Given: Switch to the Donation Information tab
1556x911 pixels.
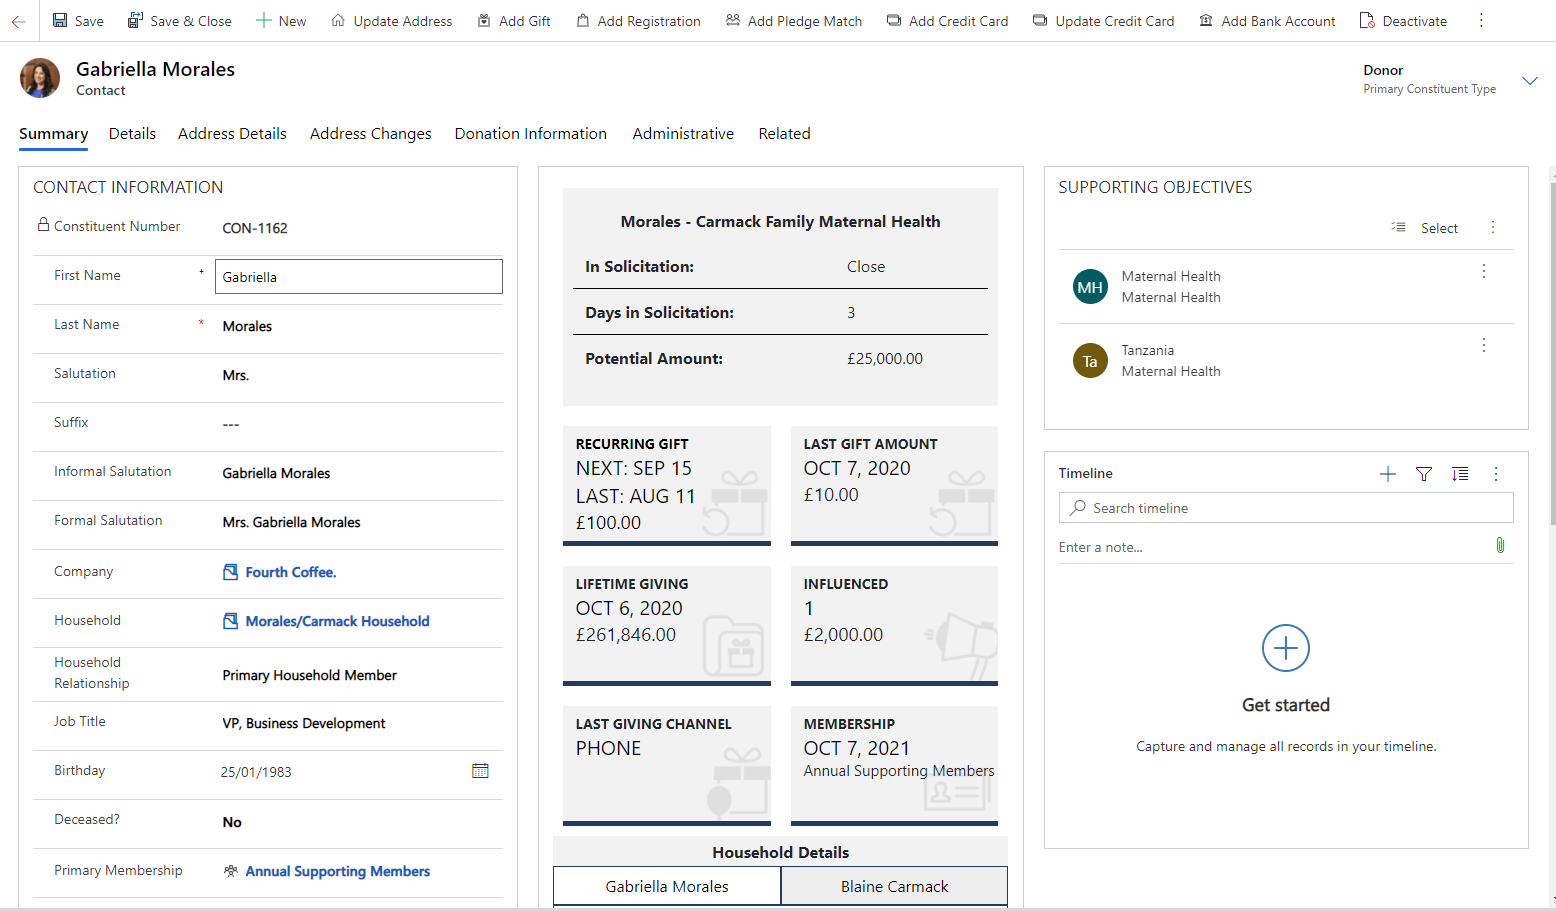Looking at the screenshot, I should (530, 133).
